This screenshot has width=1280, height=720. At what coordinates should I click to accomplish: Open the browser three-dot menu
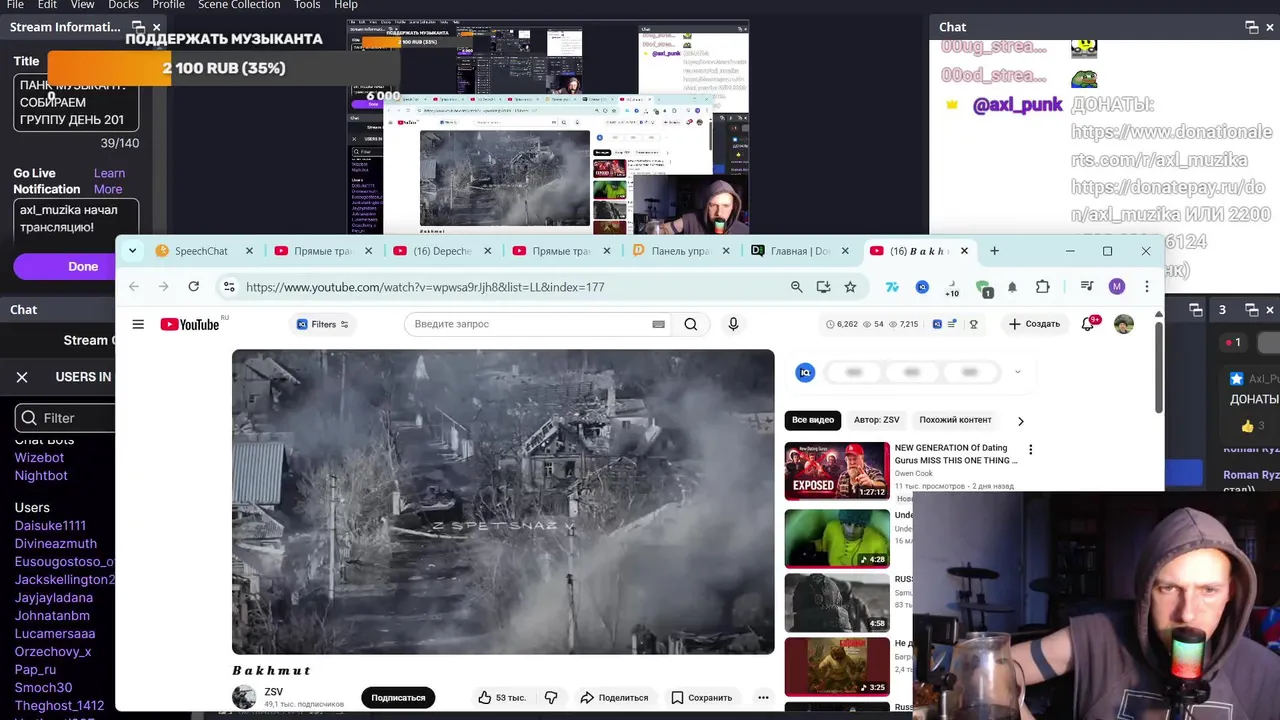[1146, 287]
